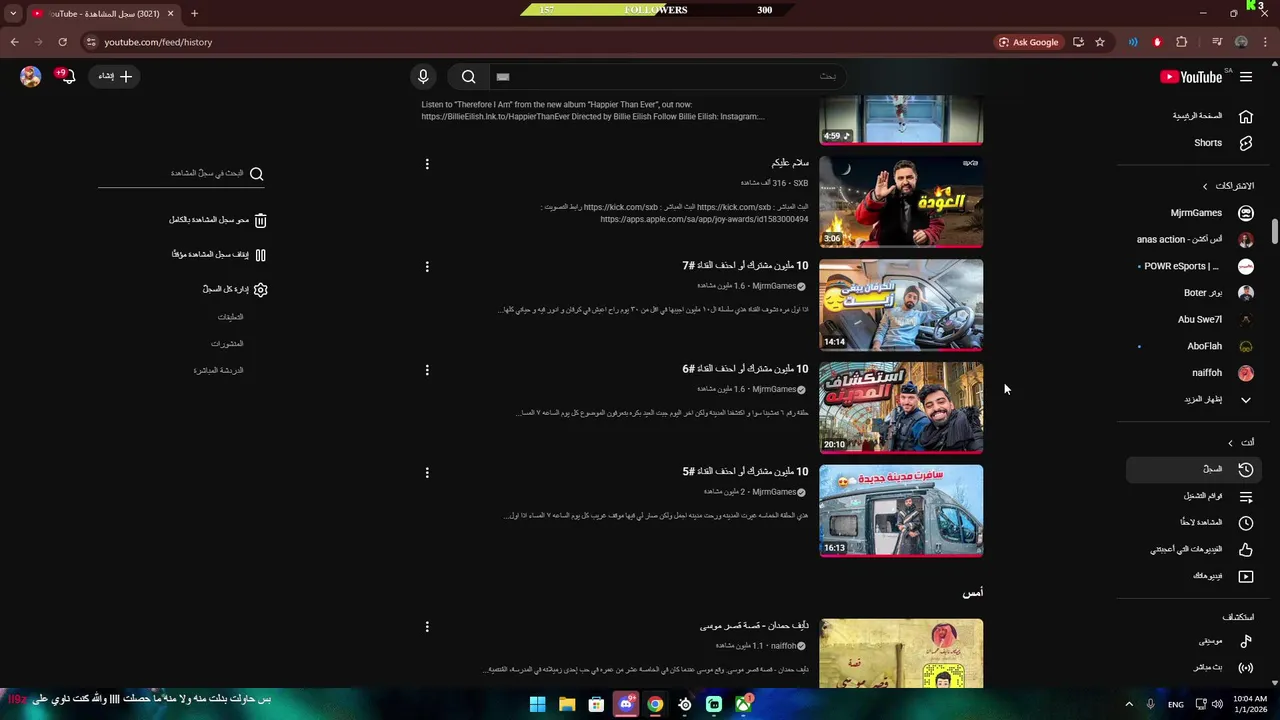Open the Live chat history link
This screenshot has width=1280, height=720.
click(218, 371)
